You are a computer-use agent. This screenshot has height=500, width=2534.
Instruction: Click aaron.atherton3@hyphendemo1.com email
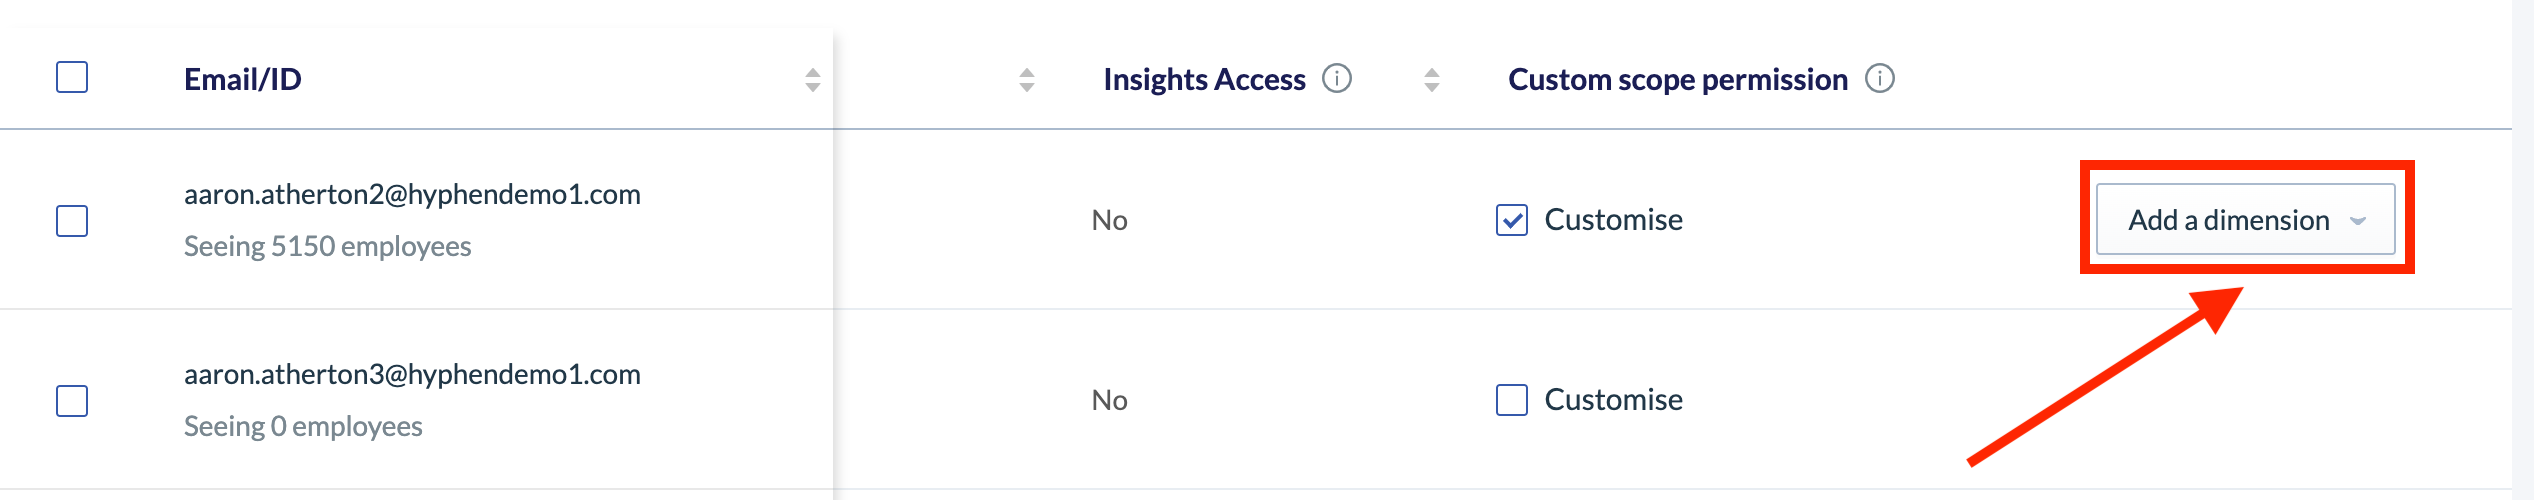[x=412, y=374]
